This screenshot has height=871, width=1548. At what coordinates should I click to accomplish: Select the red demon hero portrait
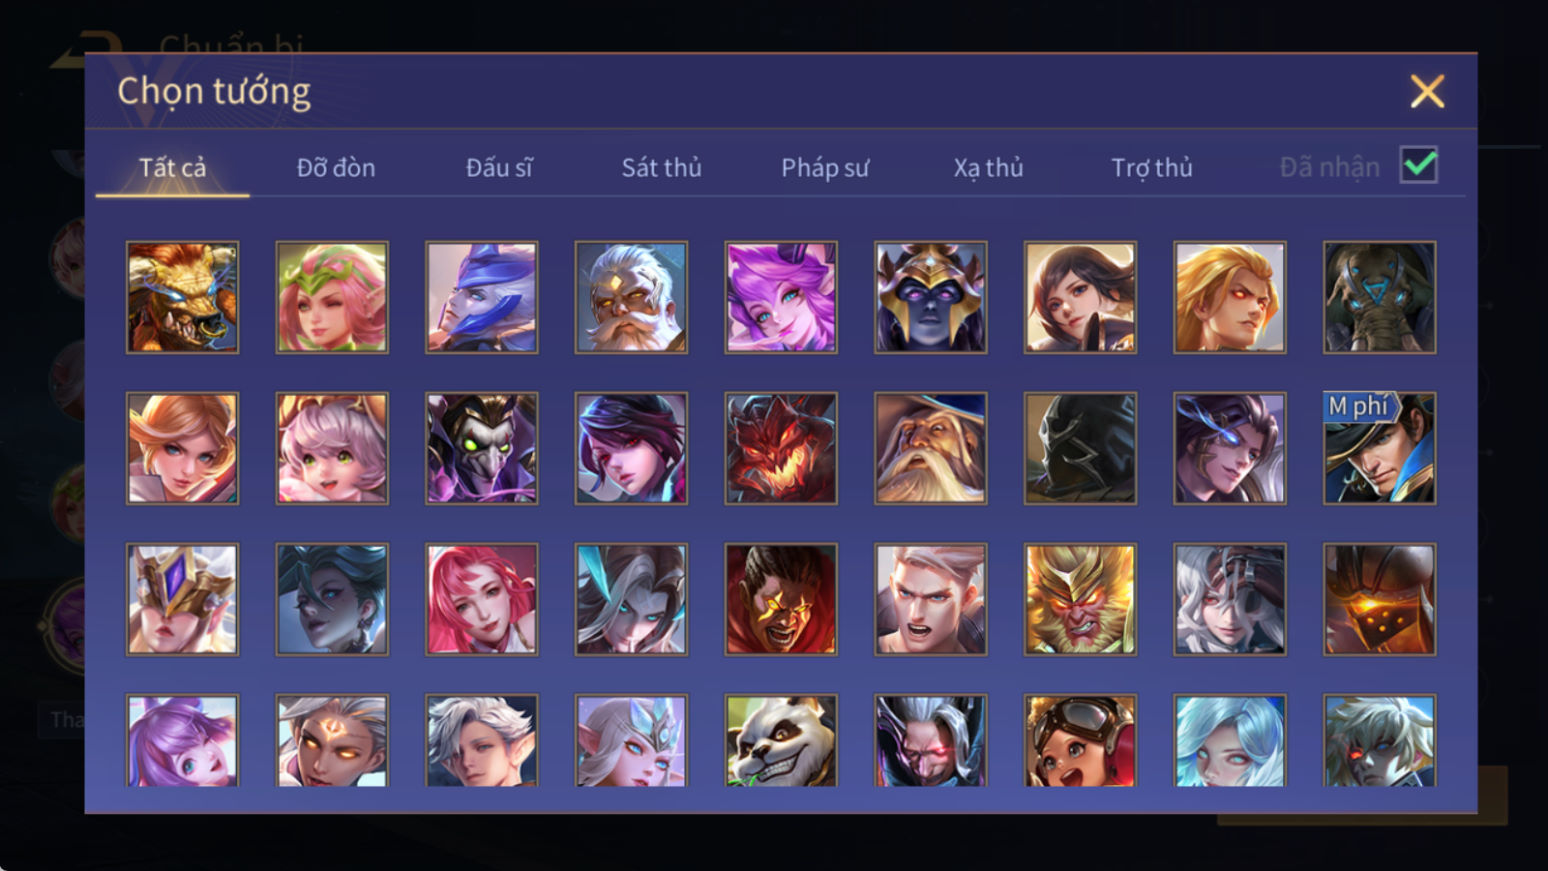781,448
